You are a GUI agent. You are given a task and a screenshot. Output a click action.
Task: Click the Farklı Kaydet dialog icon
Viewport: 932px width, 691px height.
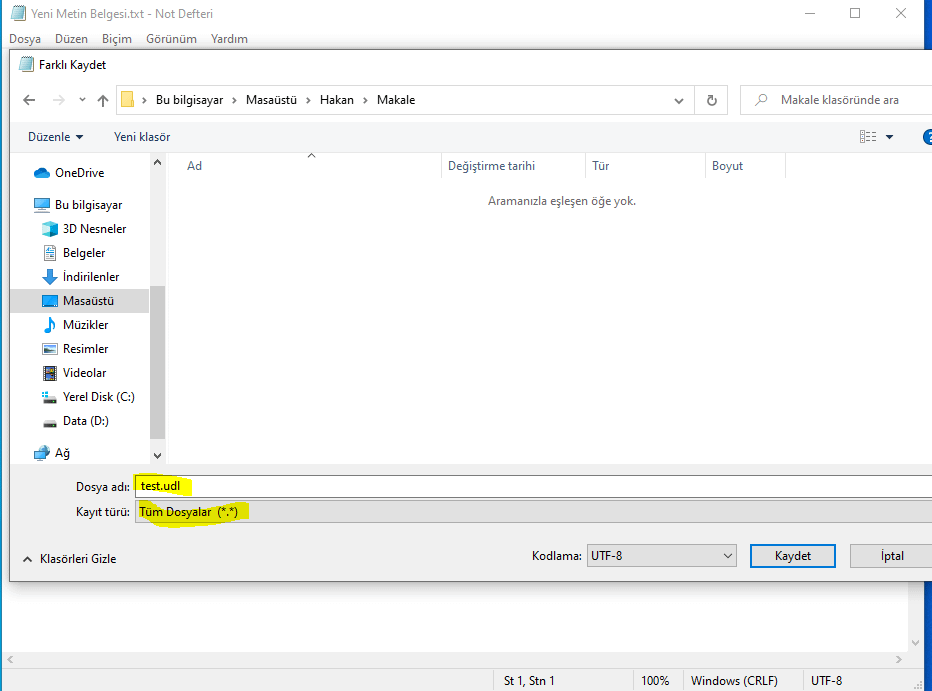point(26,64)
